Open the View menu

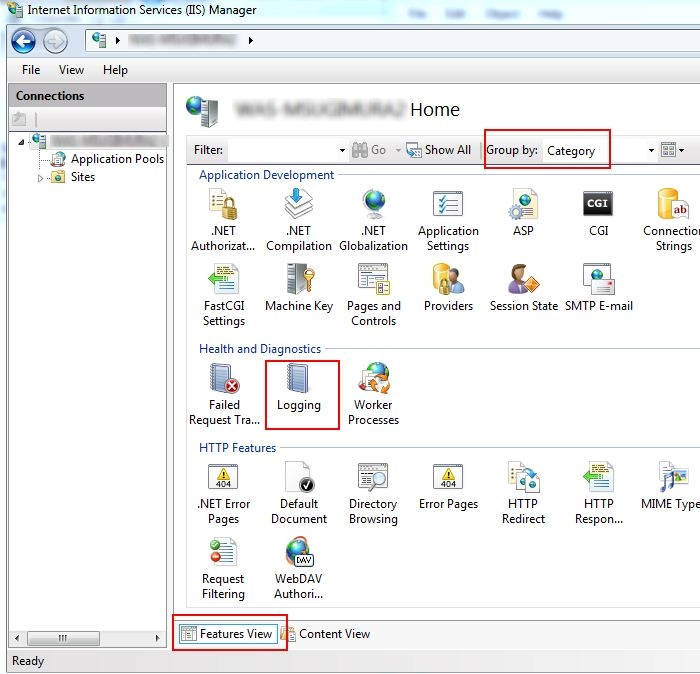71,70
